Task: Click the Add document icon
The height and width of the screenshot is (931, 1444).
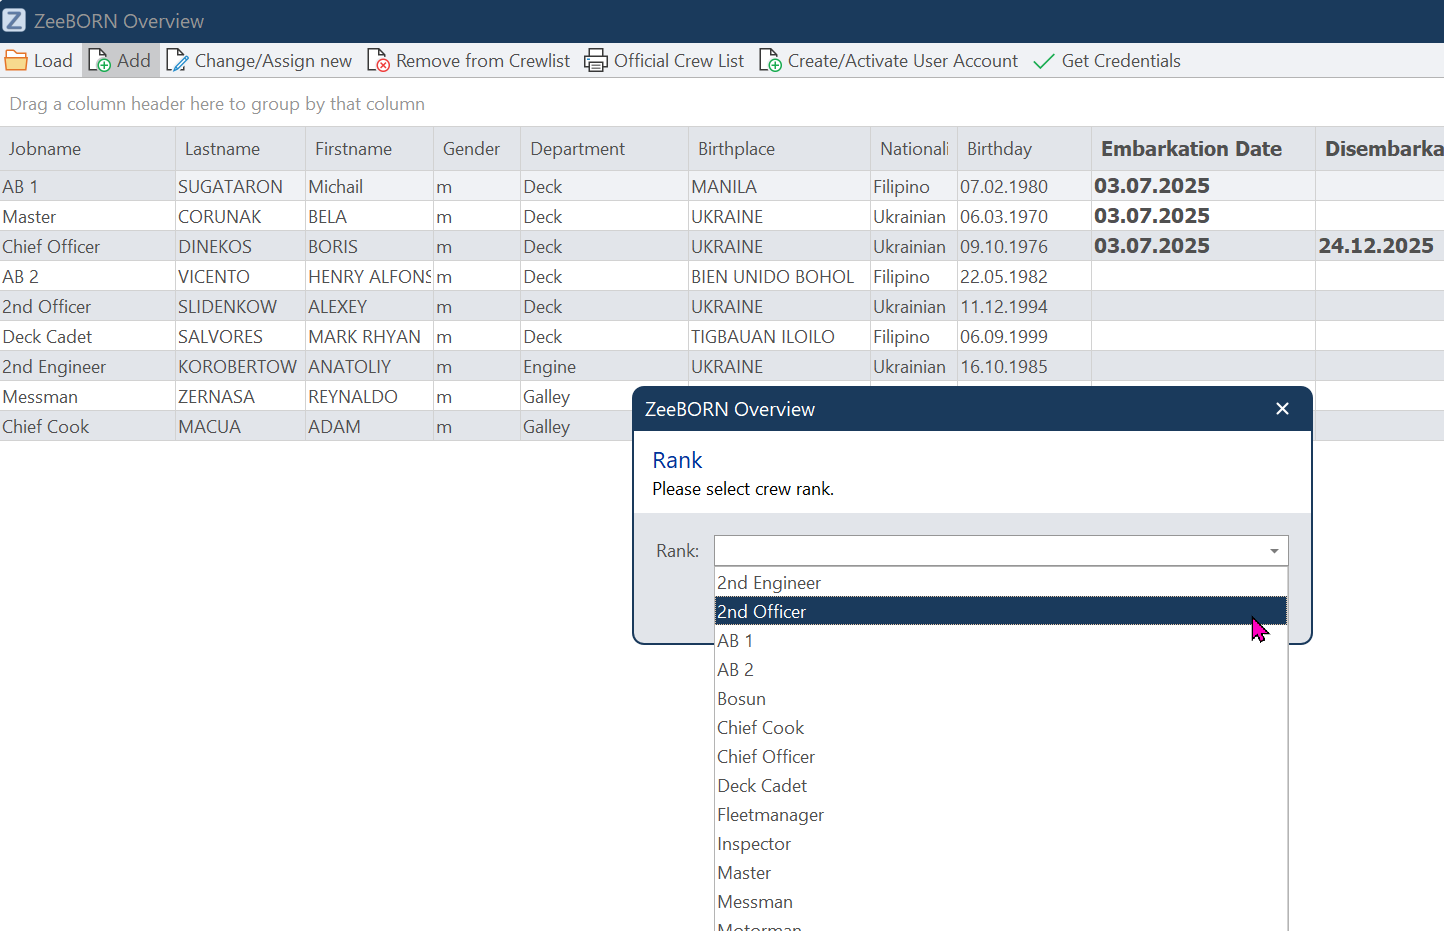Action: click(100, 61)
